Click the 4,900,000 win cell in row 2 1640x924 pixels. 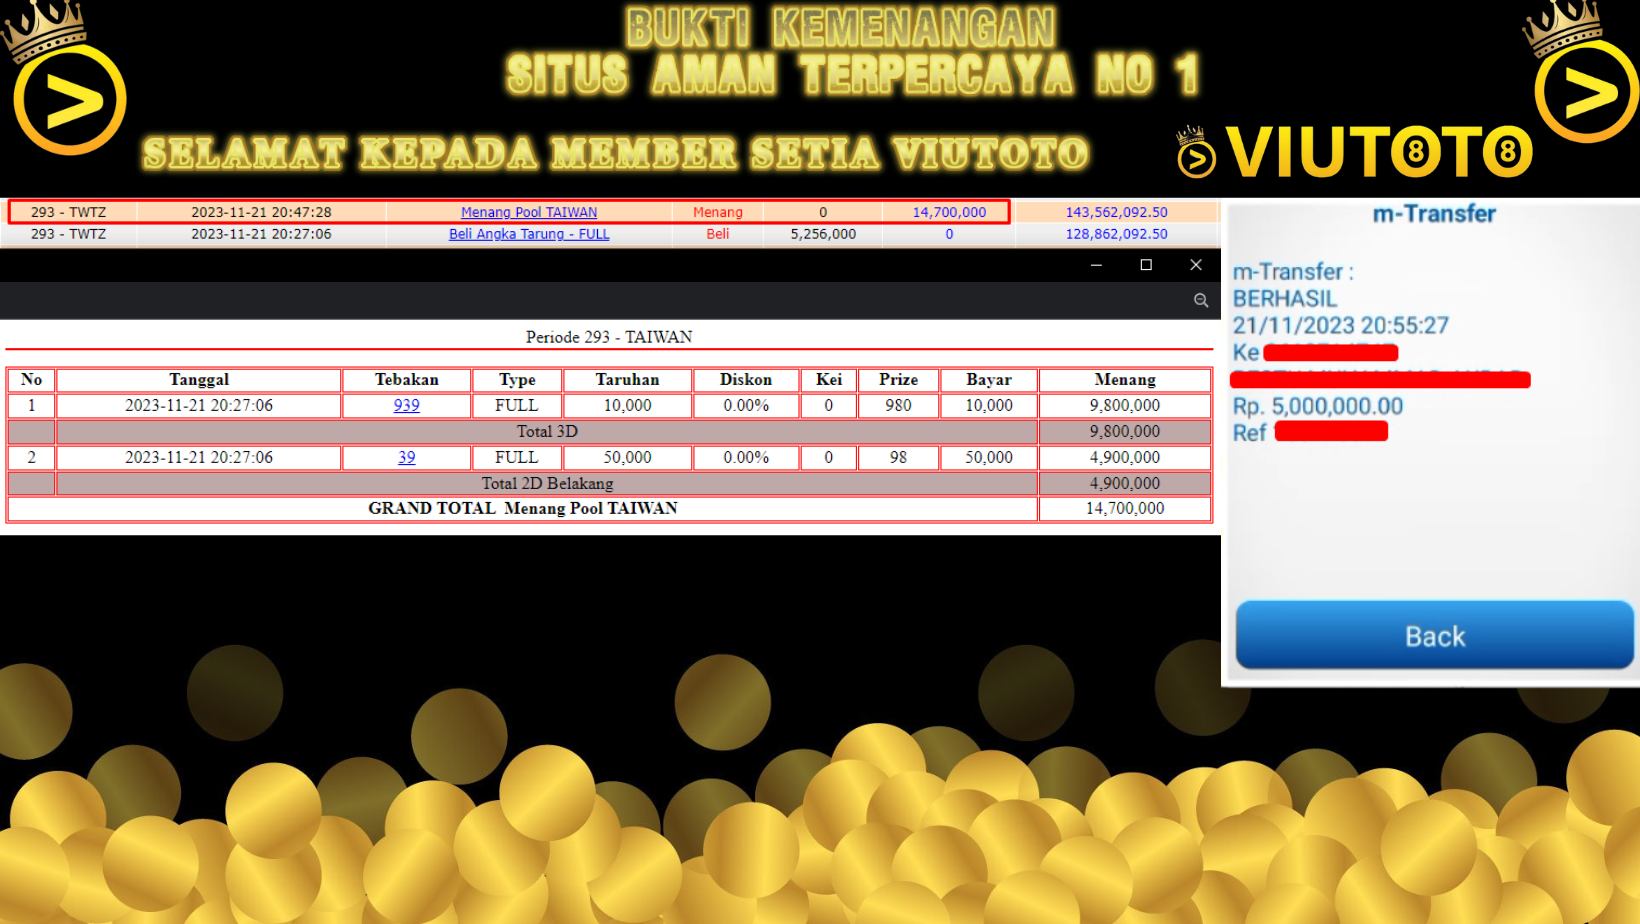[x=1125, y=457]
